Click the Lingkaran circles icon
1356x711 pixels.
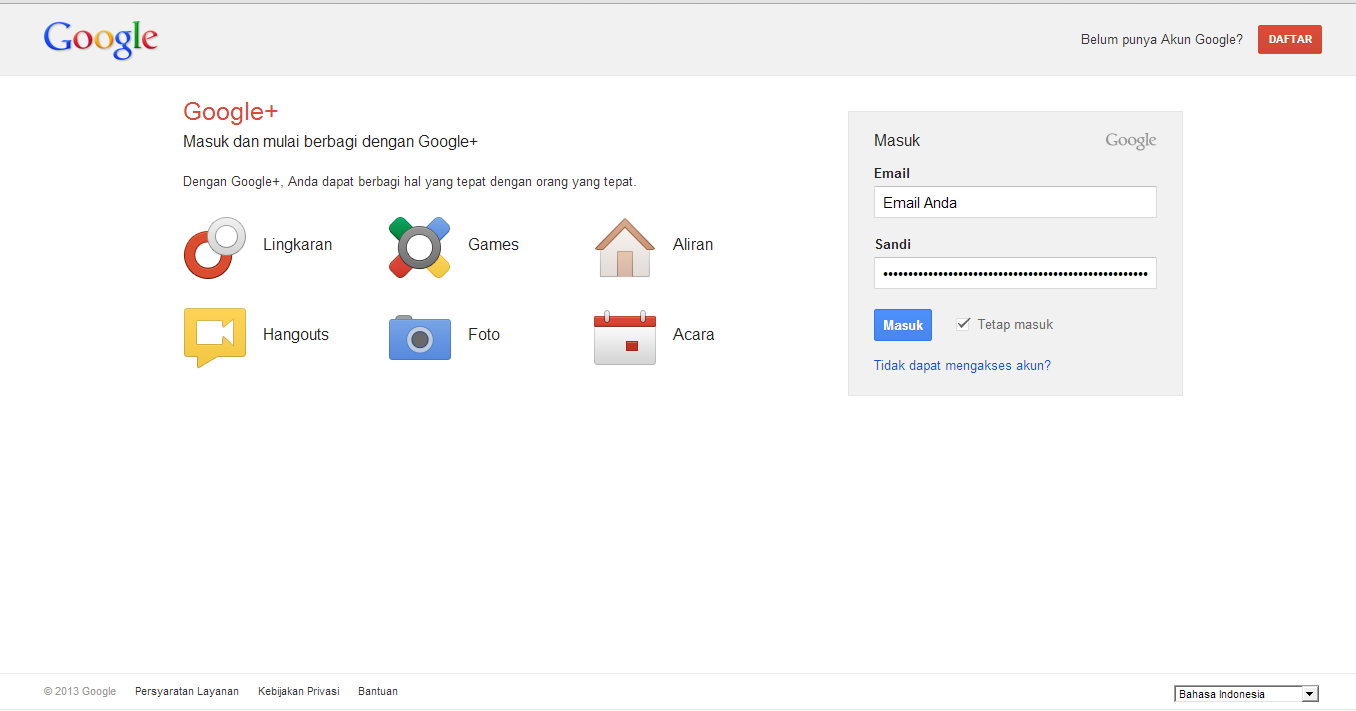point(215,247)
